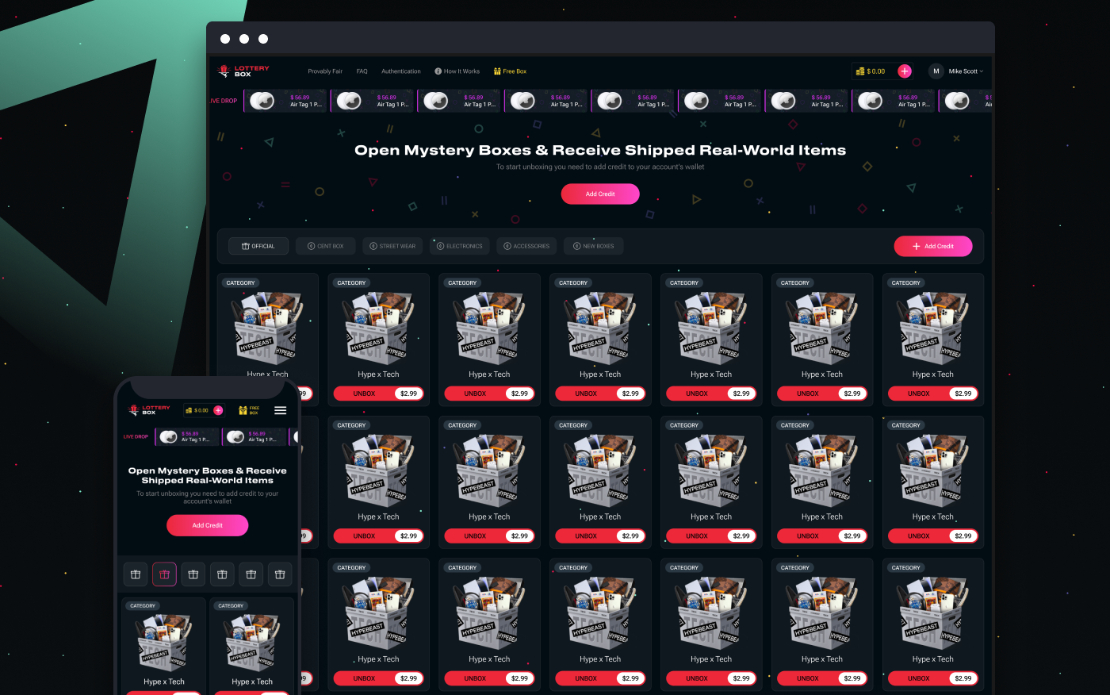Image resolution: width=1110 pixels, height=695 pixels.
Task: Toggle the Electronics category filter
Action: (458, 246)
